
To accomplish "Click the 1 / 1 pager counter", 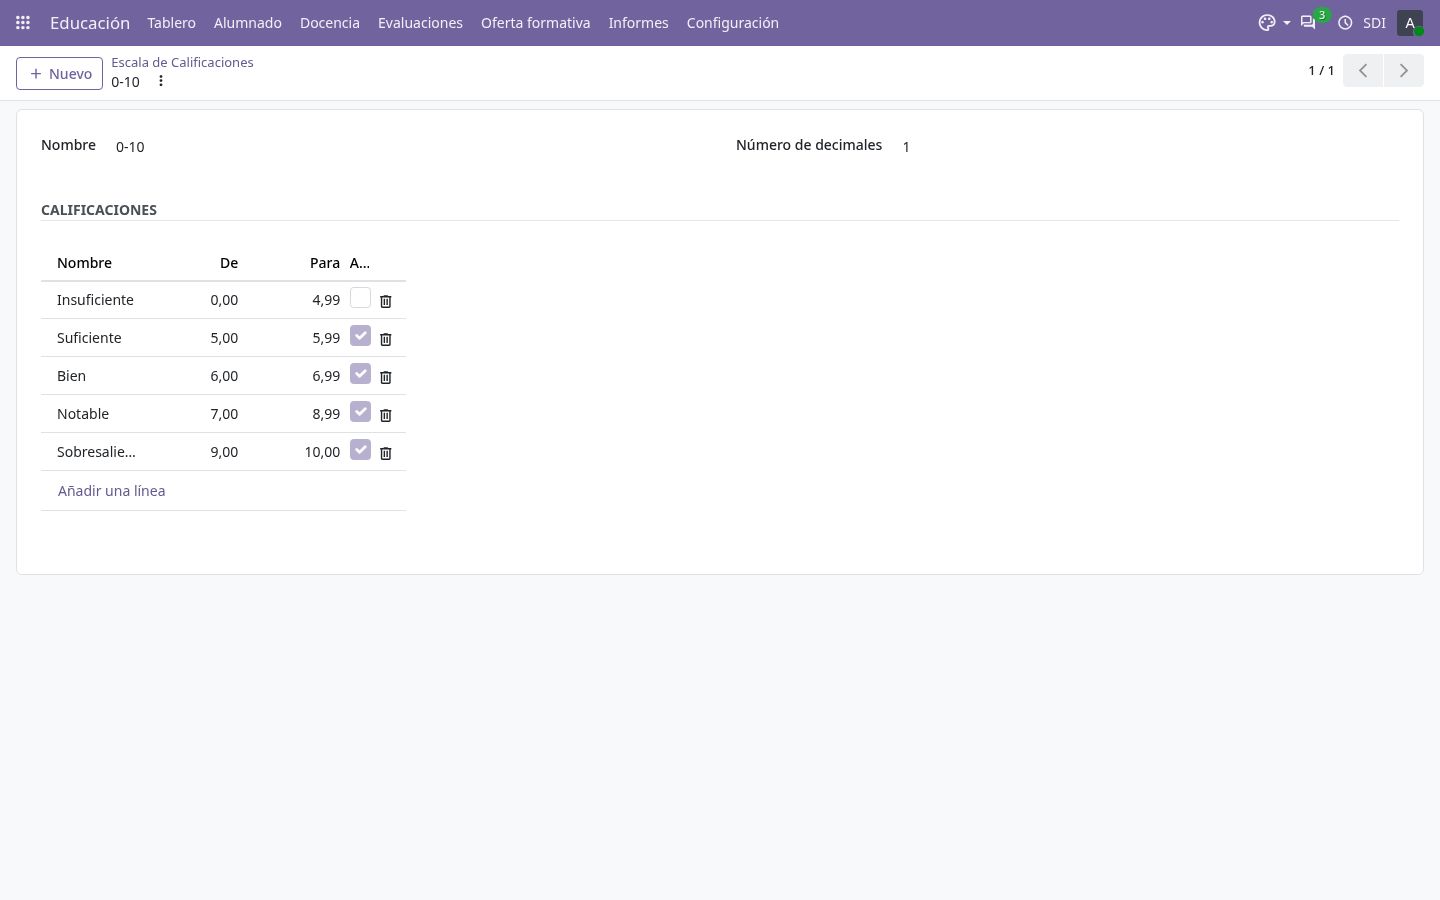I will click(x=1321, y=70).
